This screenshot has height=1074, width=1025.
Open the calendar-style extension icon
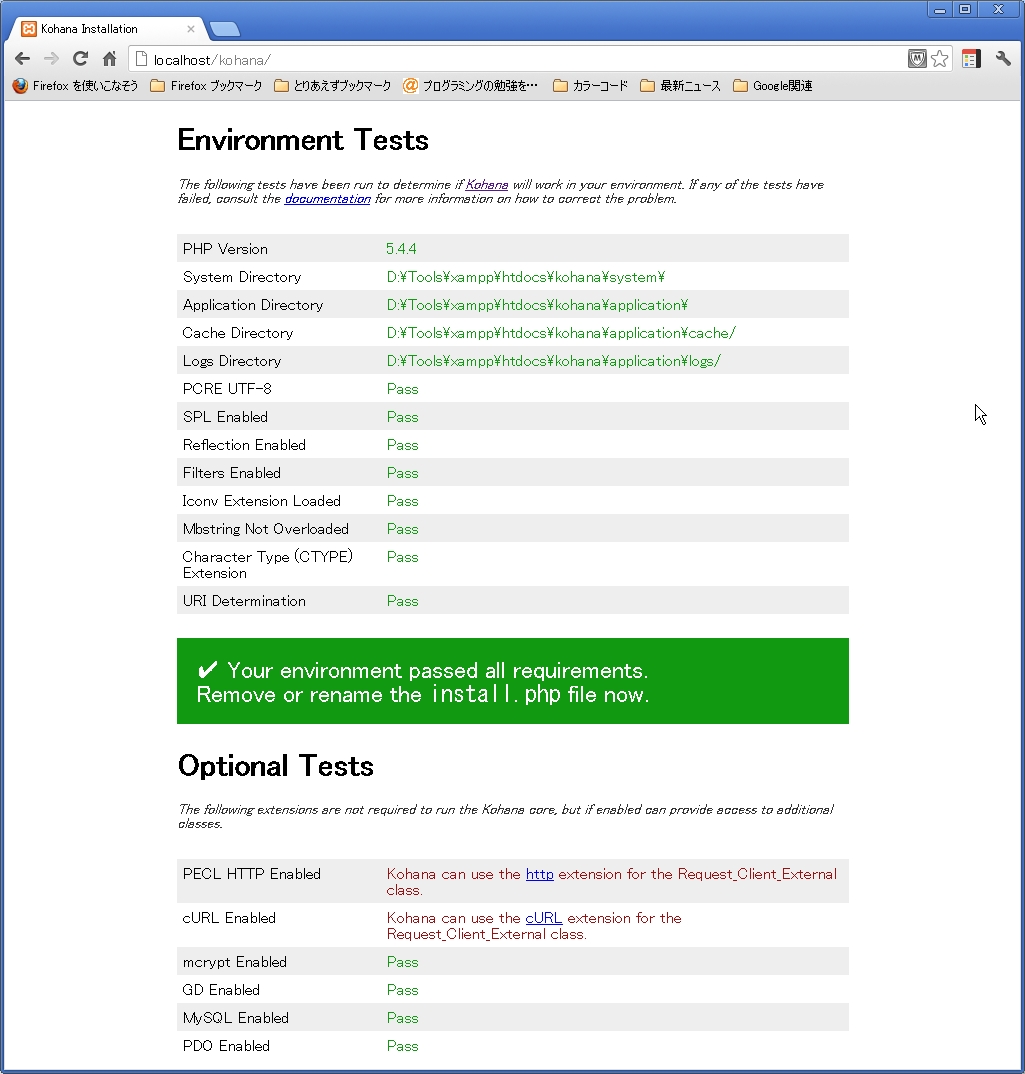[x=971, y=59]
